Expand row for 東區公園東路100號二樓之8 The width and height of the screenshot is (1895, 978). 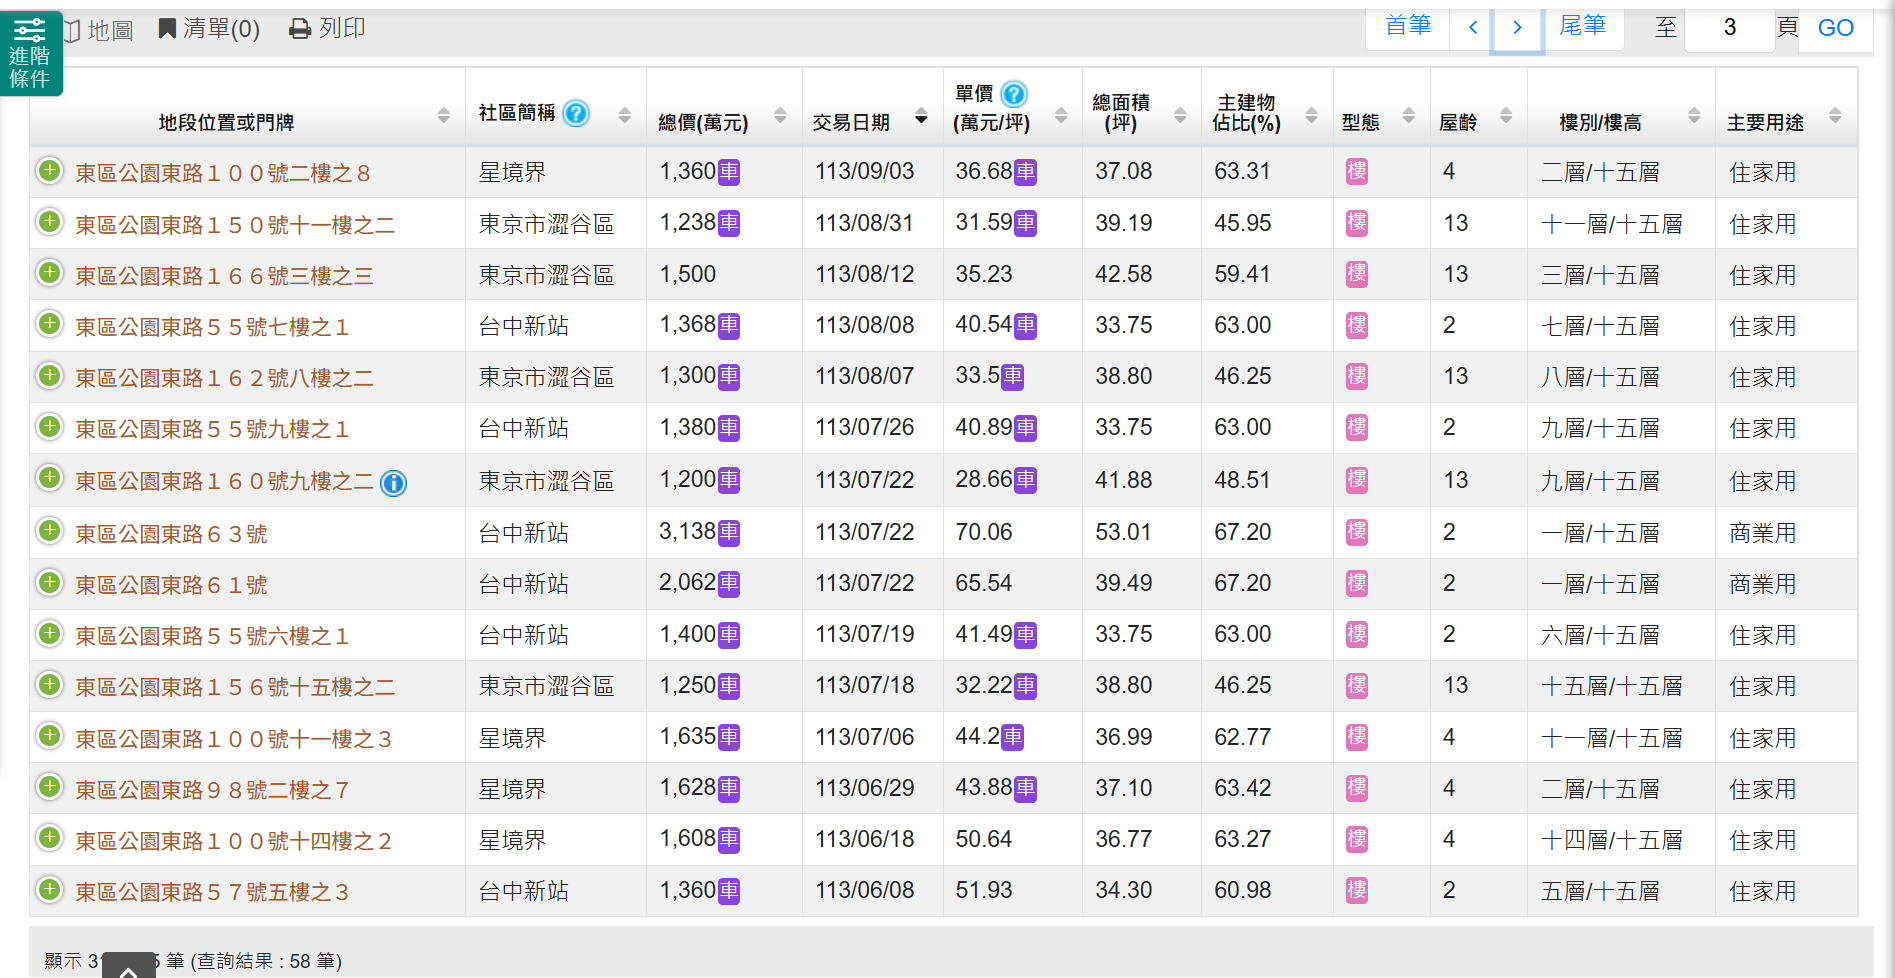coord(49,171)
